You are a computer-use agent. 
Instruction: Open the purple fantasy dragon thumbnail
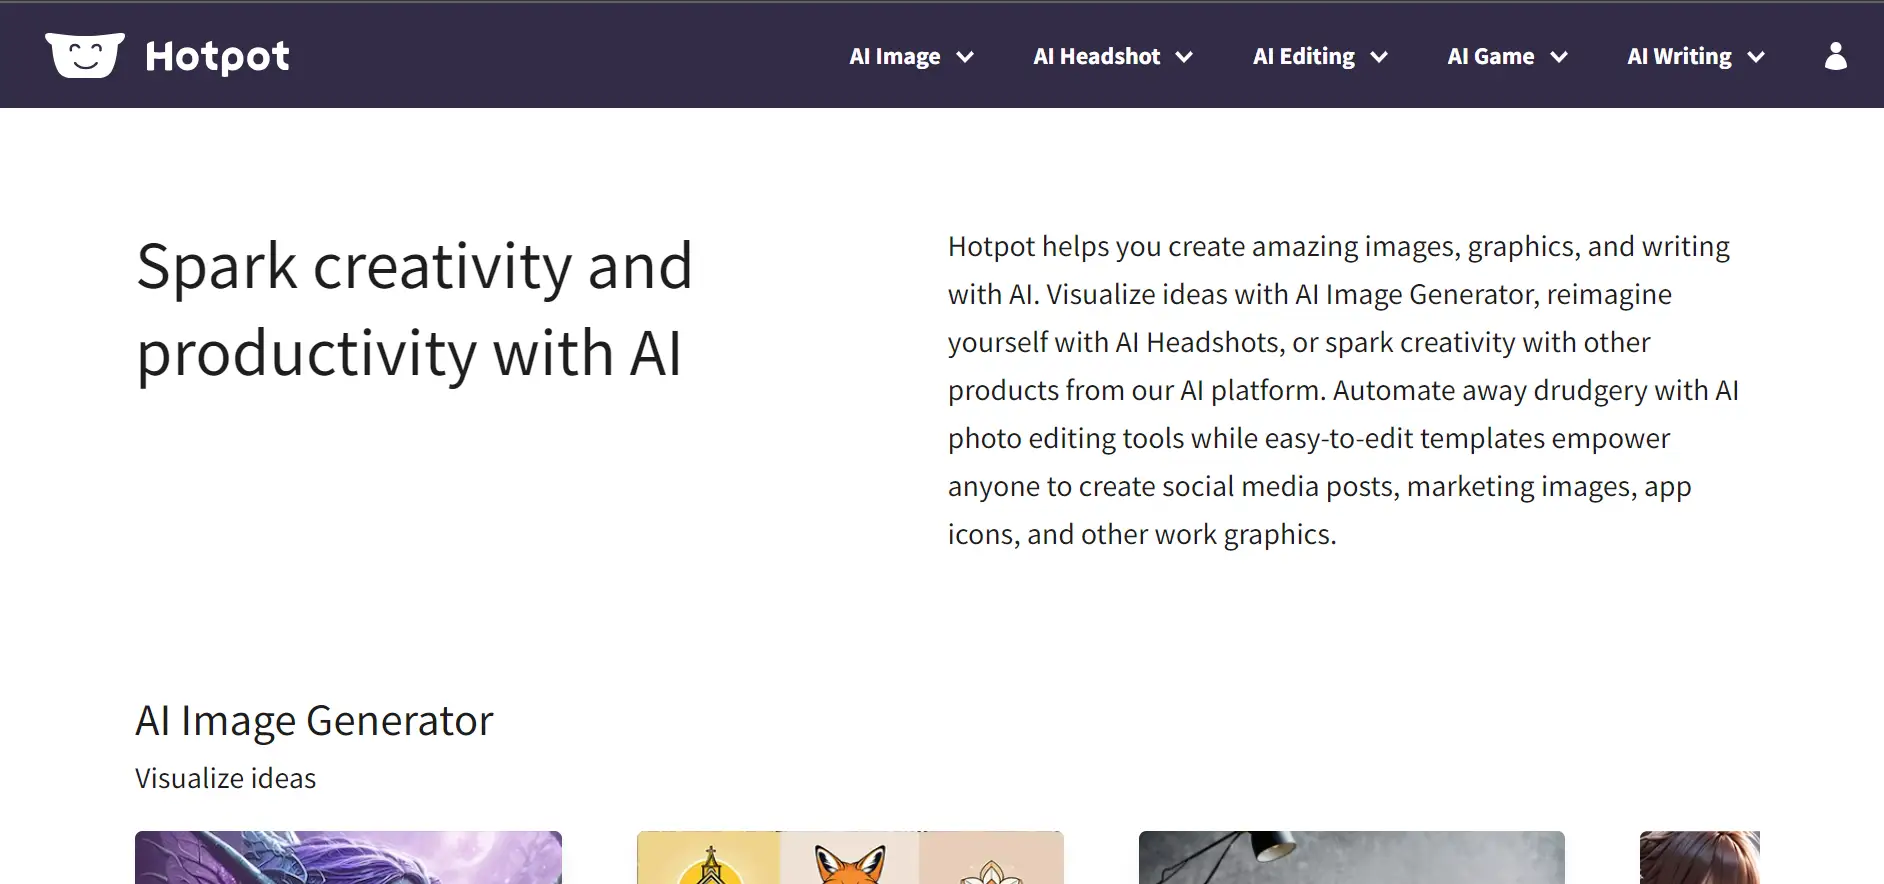click(x=348, y=858)
